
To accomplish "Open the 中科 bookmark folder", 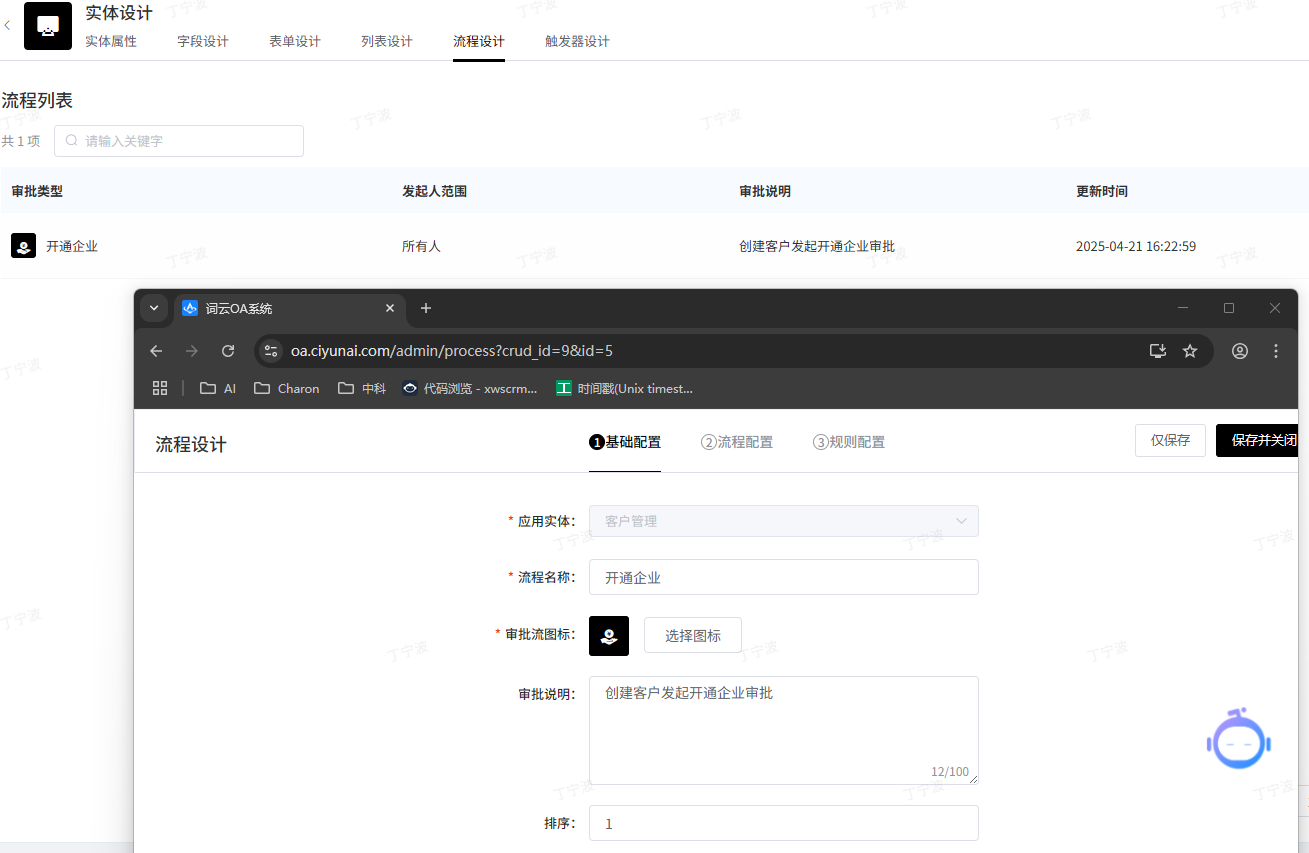I will pyautogui.click(x=362, y=388).
